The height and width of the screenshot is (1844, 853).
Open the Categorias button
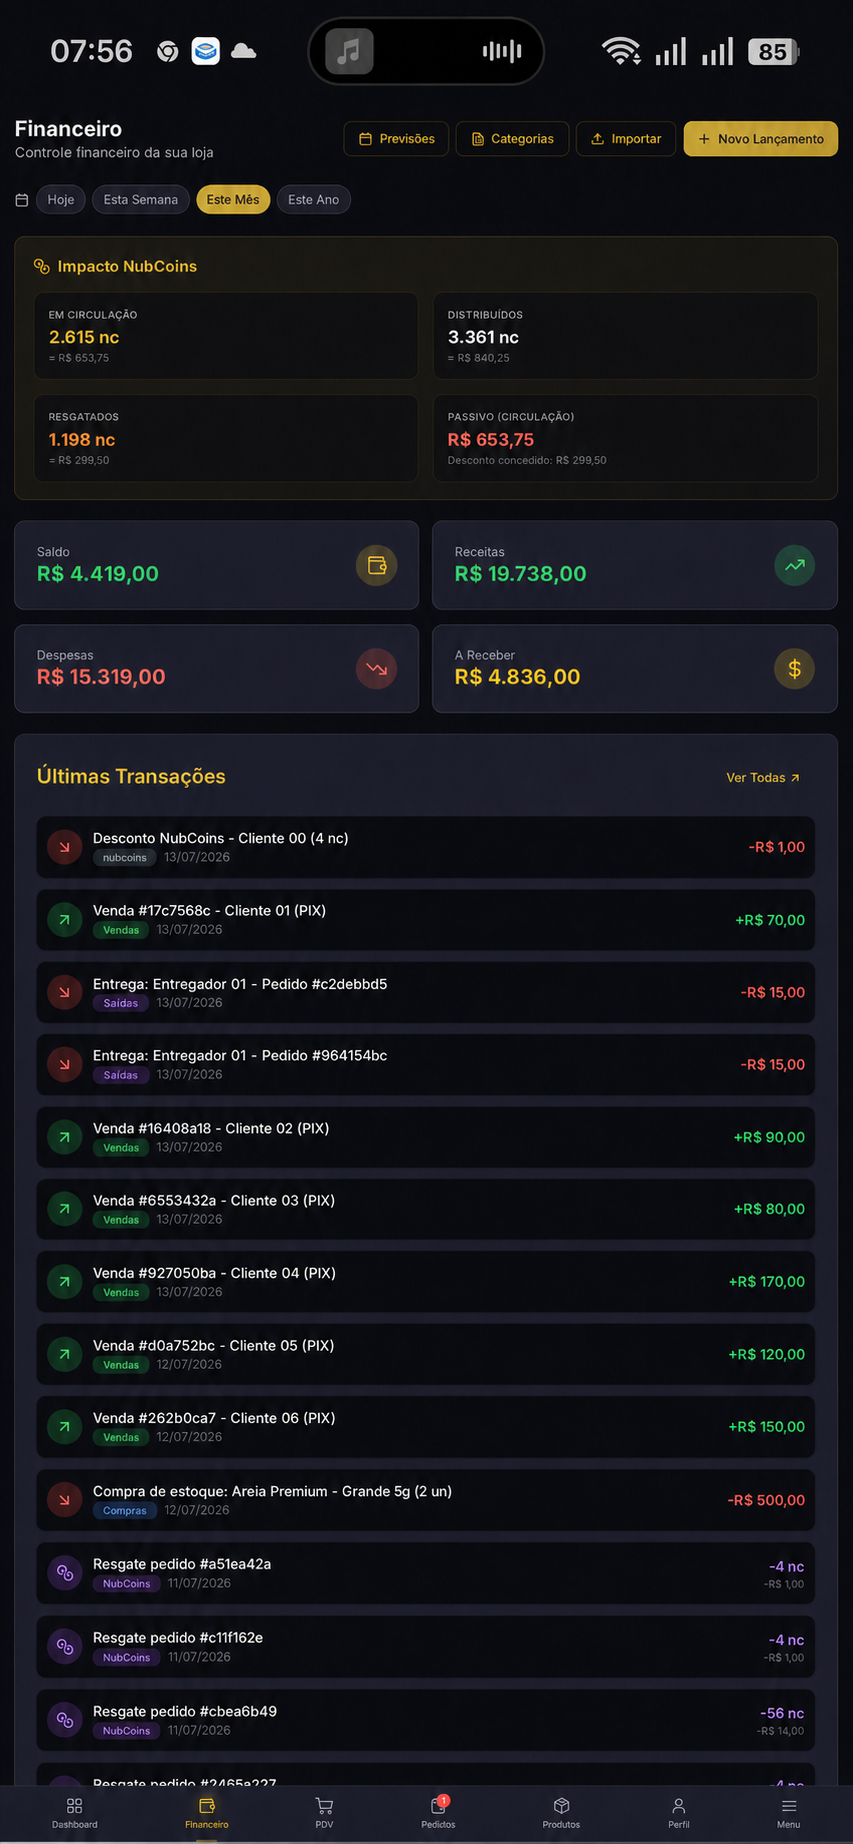pos(512,139)
